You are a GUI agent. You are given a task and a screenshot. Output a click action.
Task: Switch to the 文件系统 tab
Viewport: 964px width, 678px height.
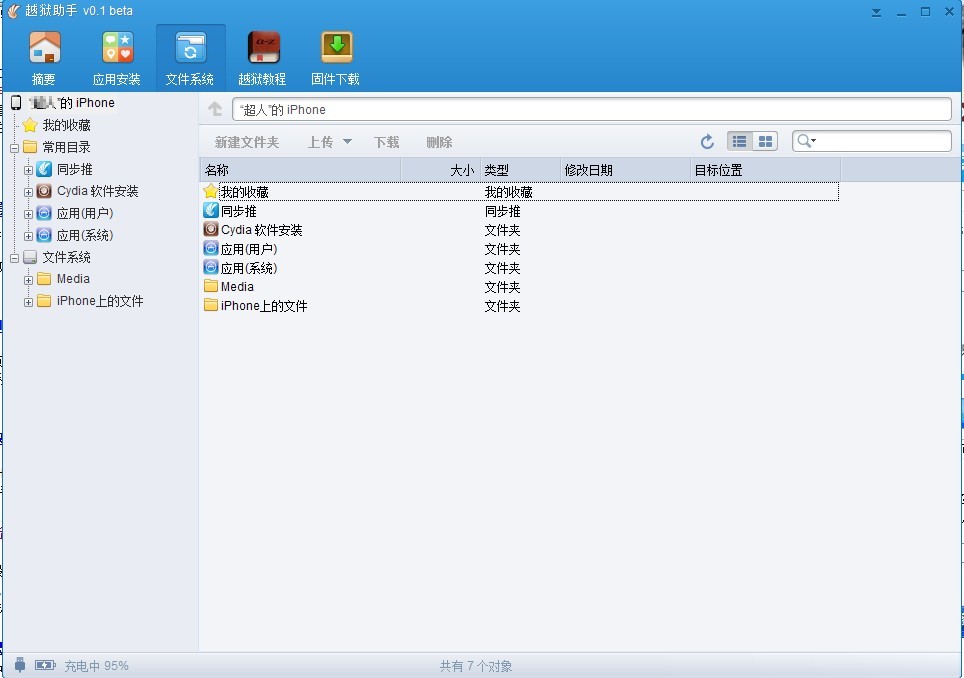click(190, 56)
